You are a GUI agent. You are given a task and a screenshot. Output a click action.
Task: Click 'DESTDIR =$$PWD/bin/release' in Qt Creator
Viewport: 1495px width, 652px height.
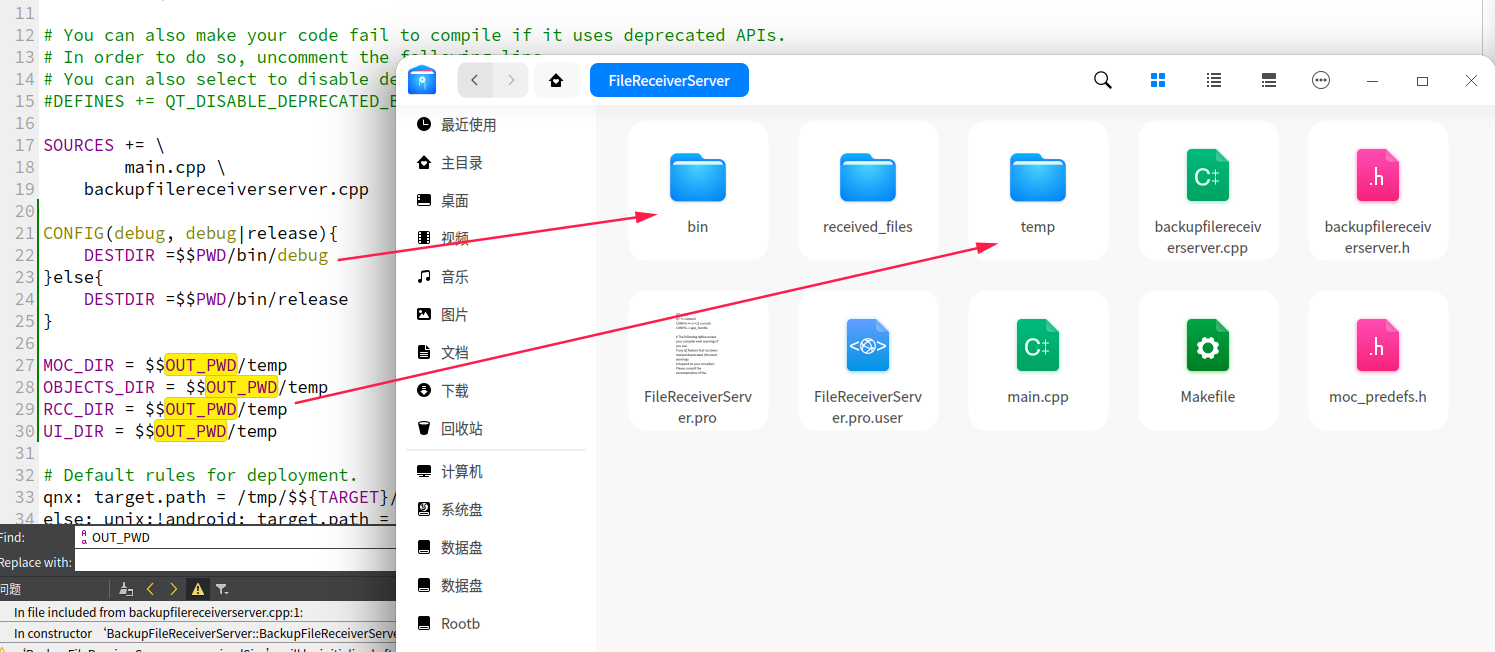pos(216,299)
